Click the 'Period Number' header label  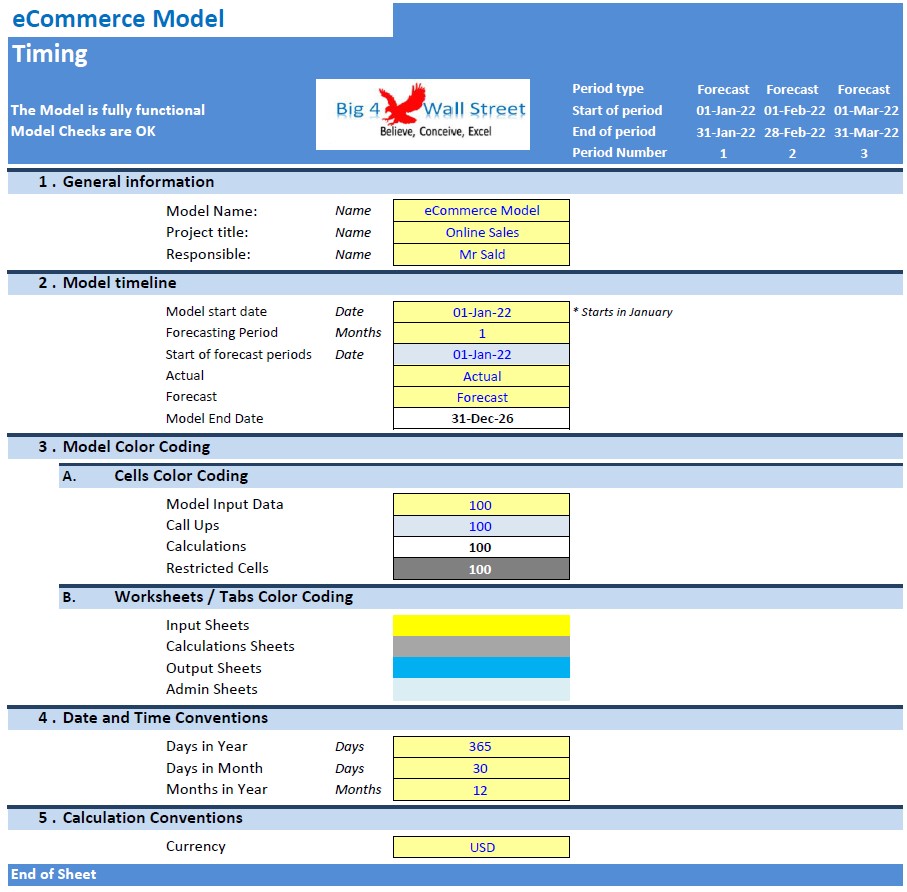coord(620,153)
